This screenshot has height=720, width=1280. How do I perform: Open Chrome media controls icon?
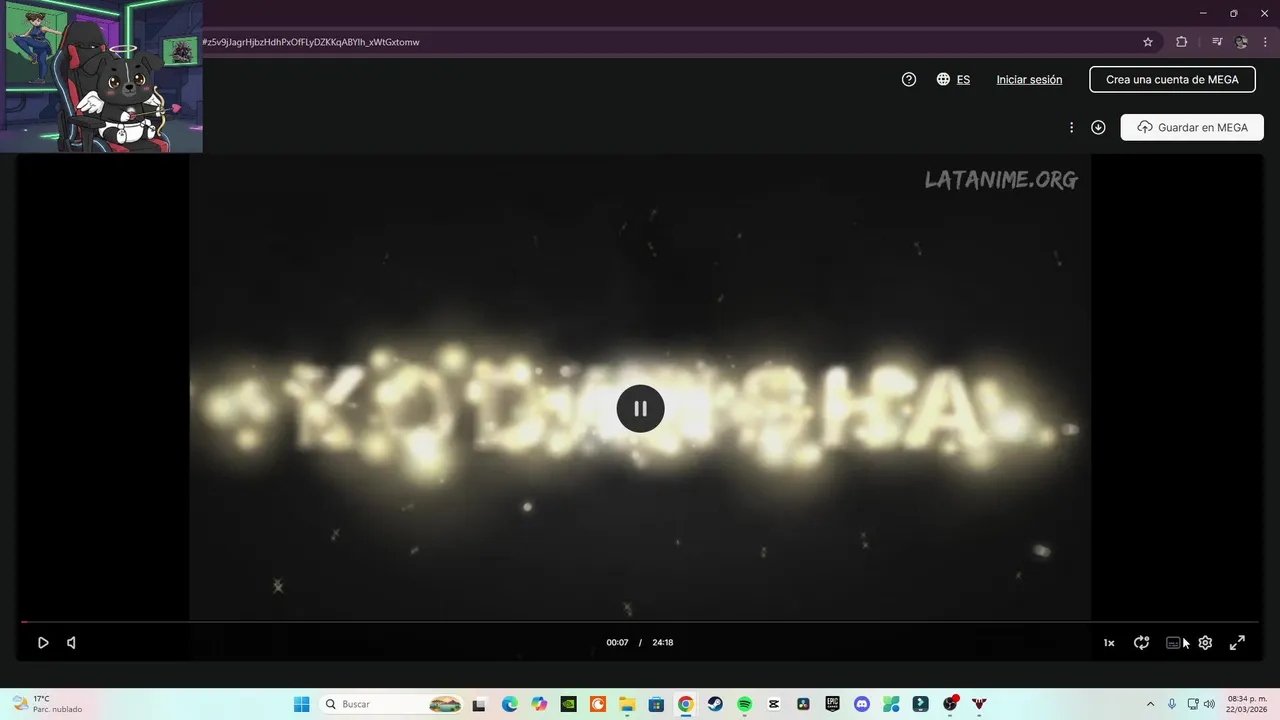pyautogui.click(x=1217, y=42)
